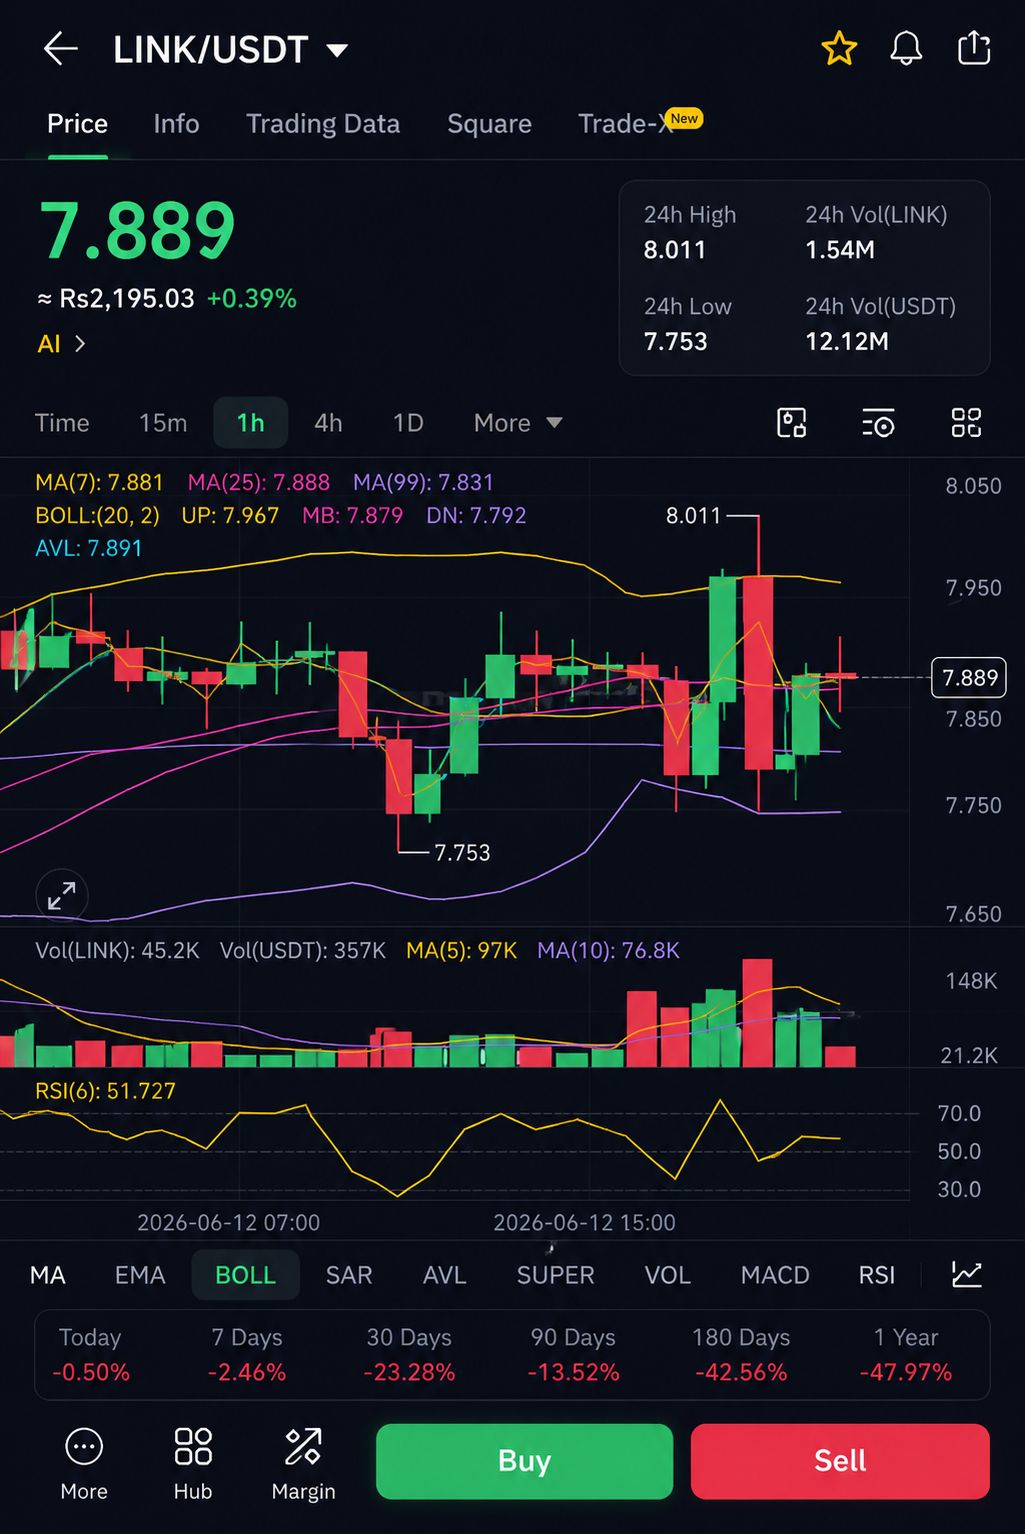
Task: Open chart display settings icon
Action: [878, 423]
